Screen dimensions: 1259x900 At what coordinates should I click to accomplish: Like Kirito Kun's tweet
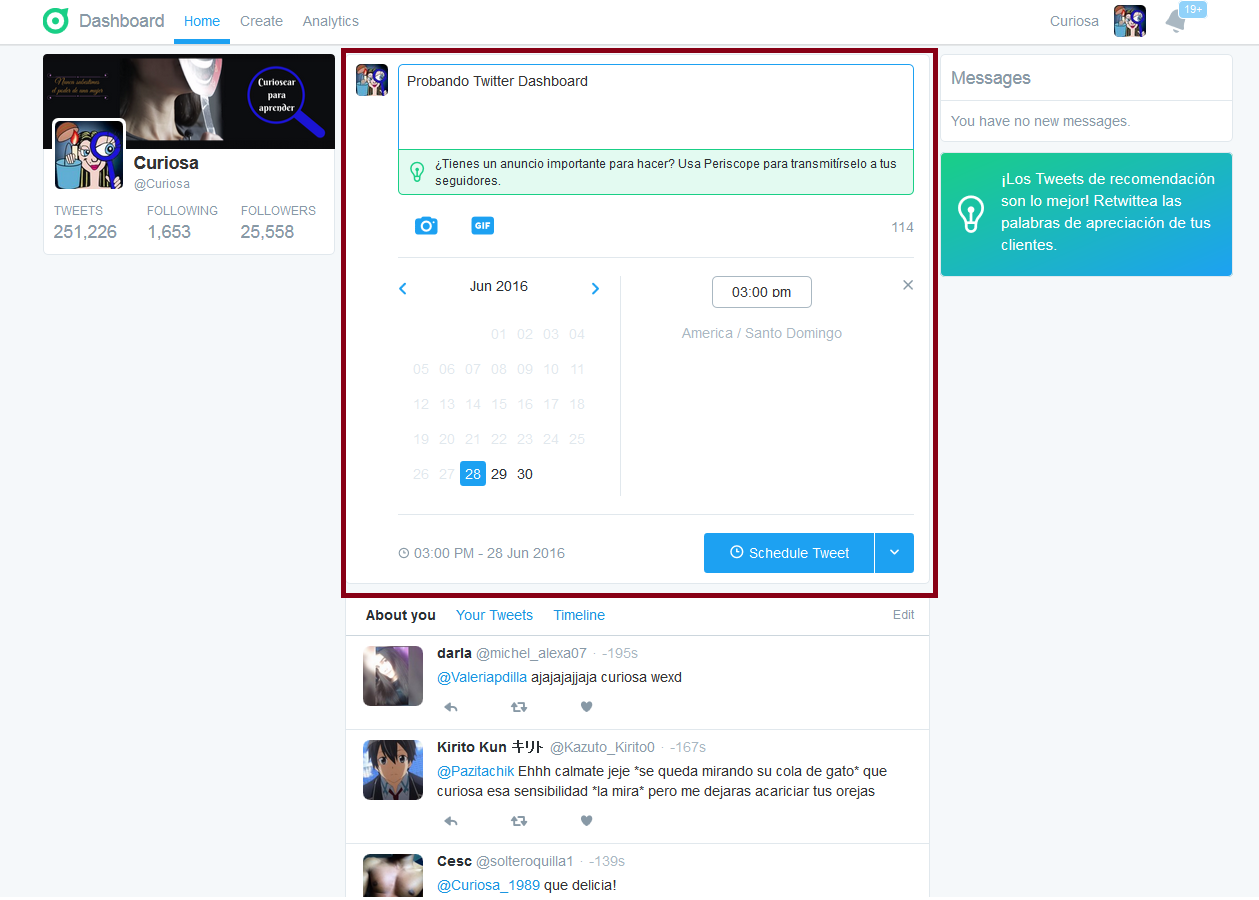[586, 820]
